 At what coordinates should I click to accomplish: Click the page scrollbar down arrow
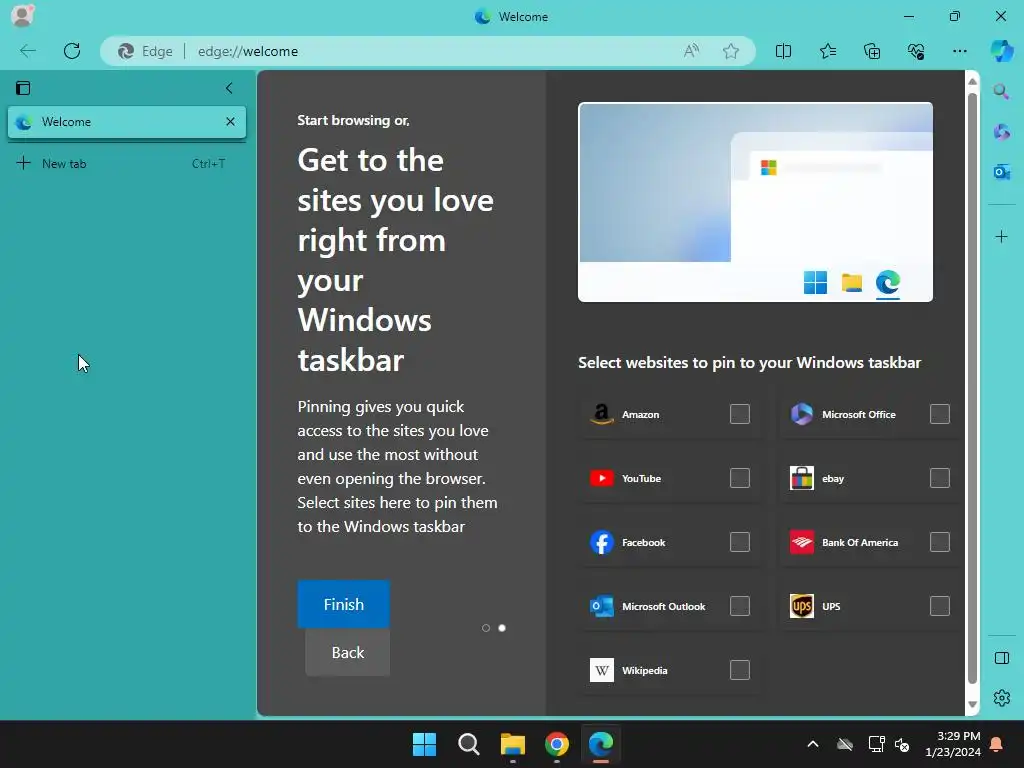point(972,704)
